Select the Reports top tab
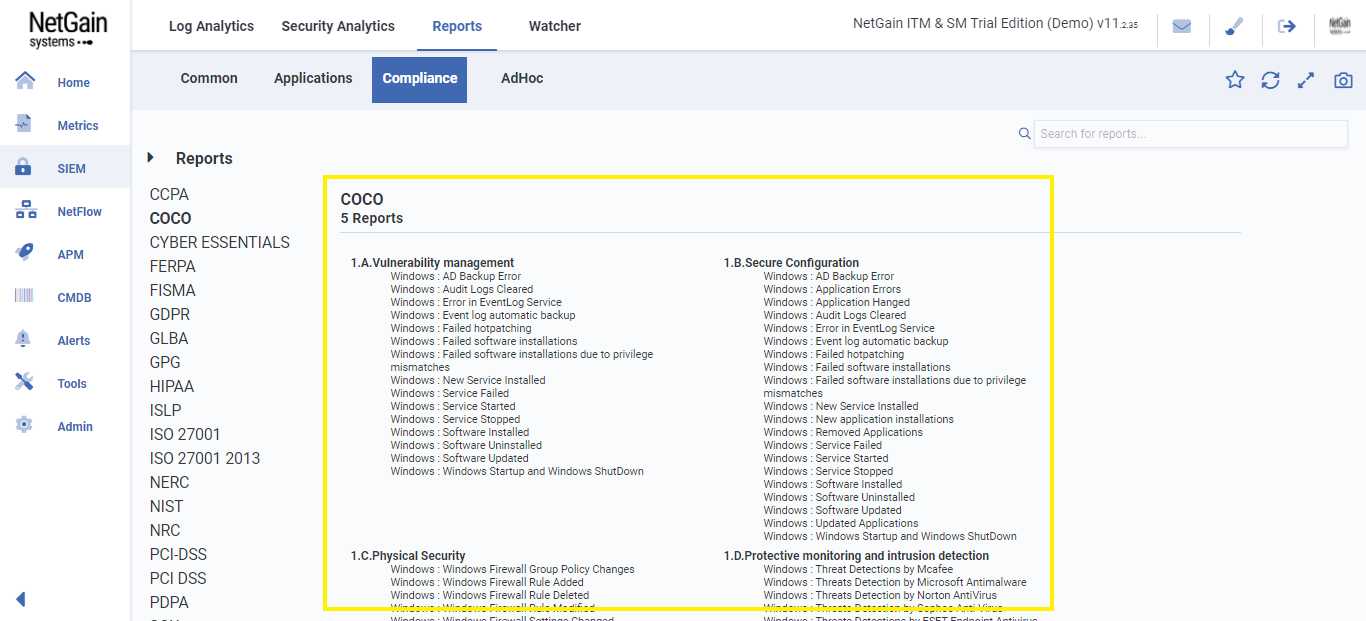 point(457,26)
